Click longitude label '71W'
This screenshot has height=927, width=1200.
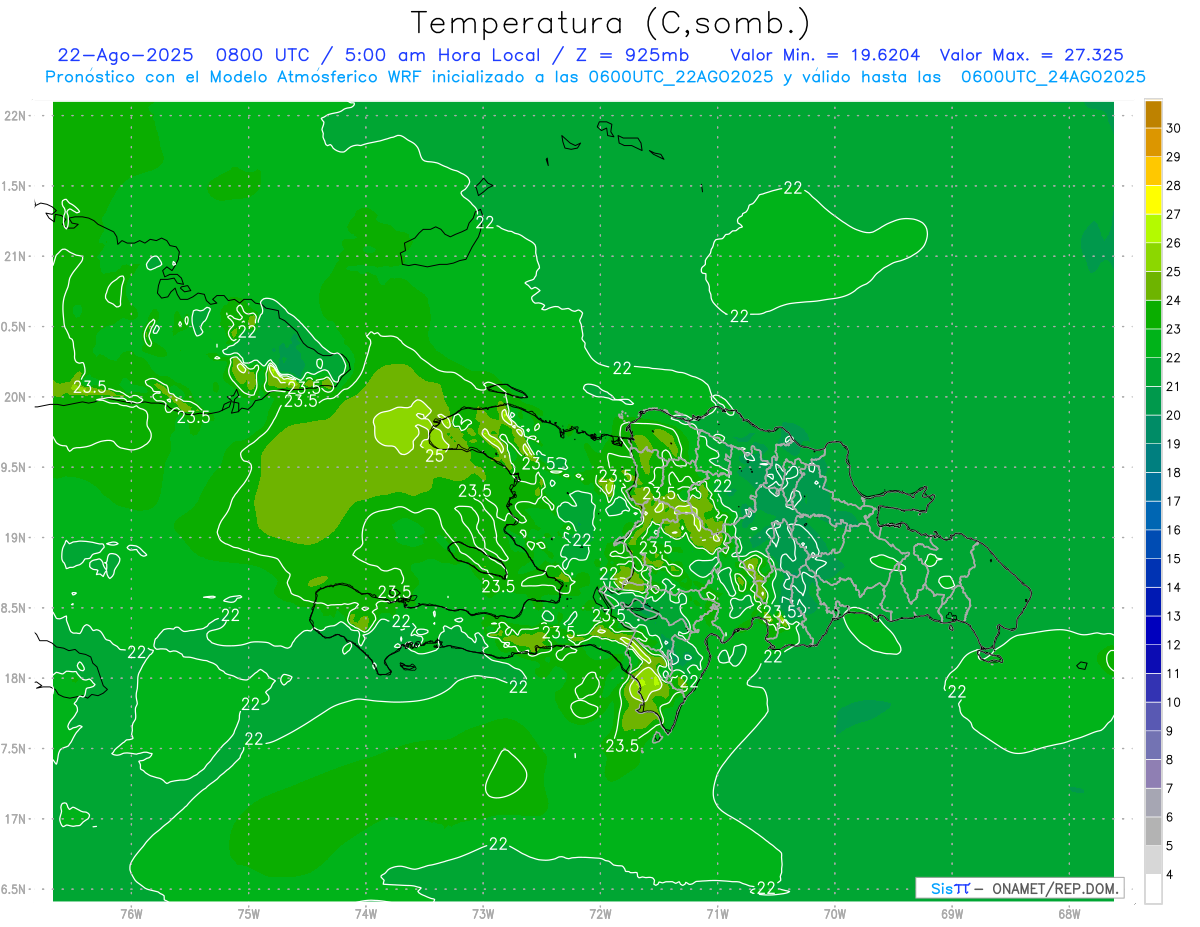tap(717, 913)
